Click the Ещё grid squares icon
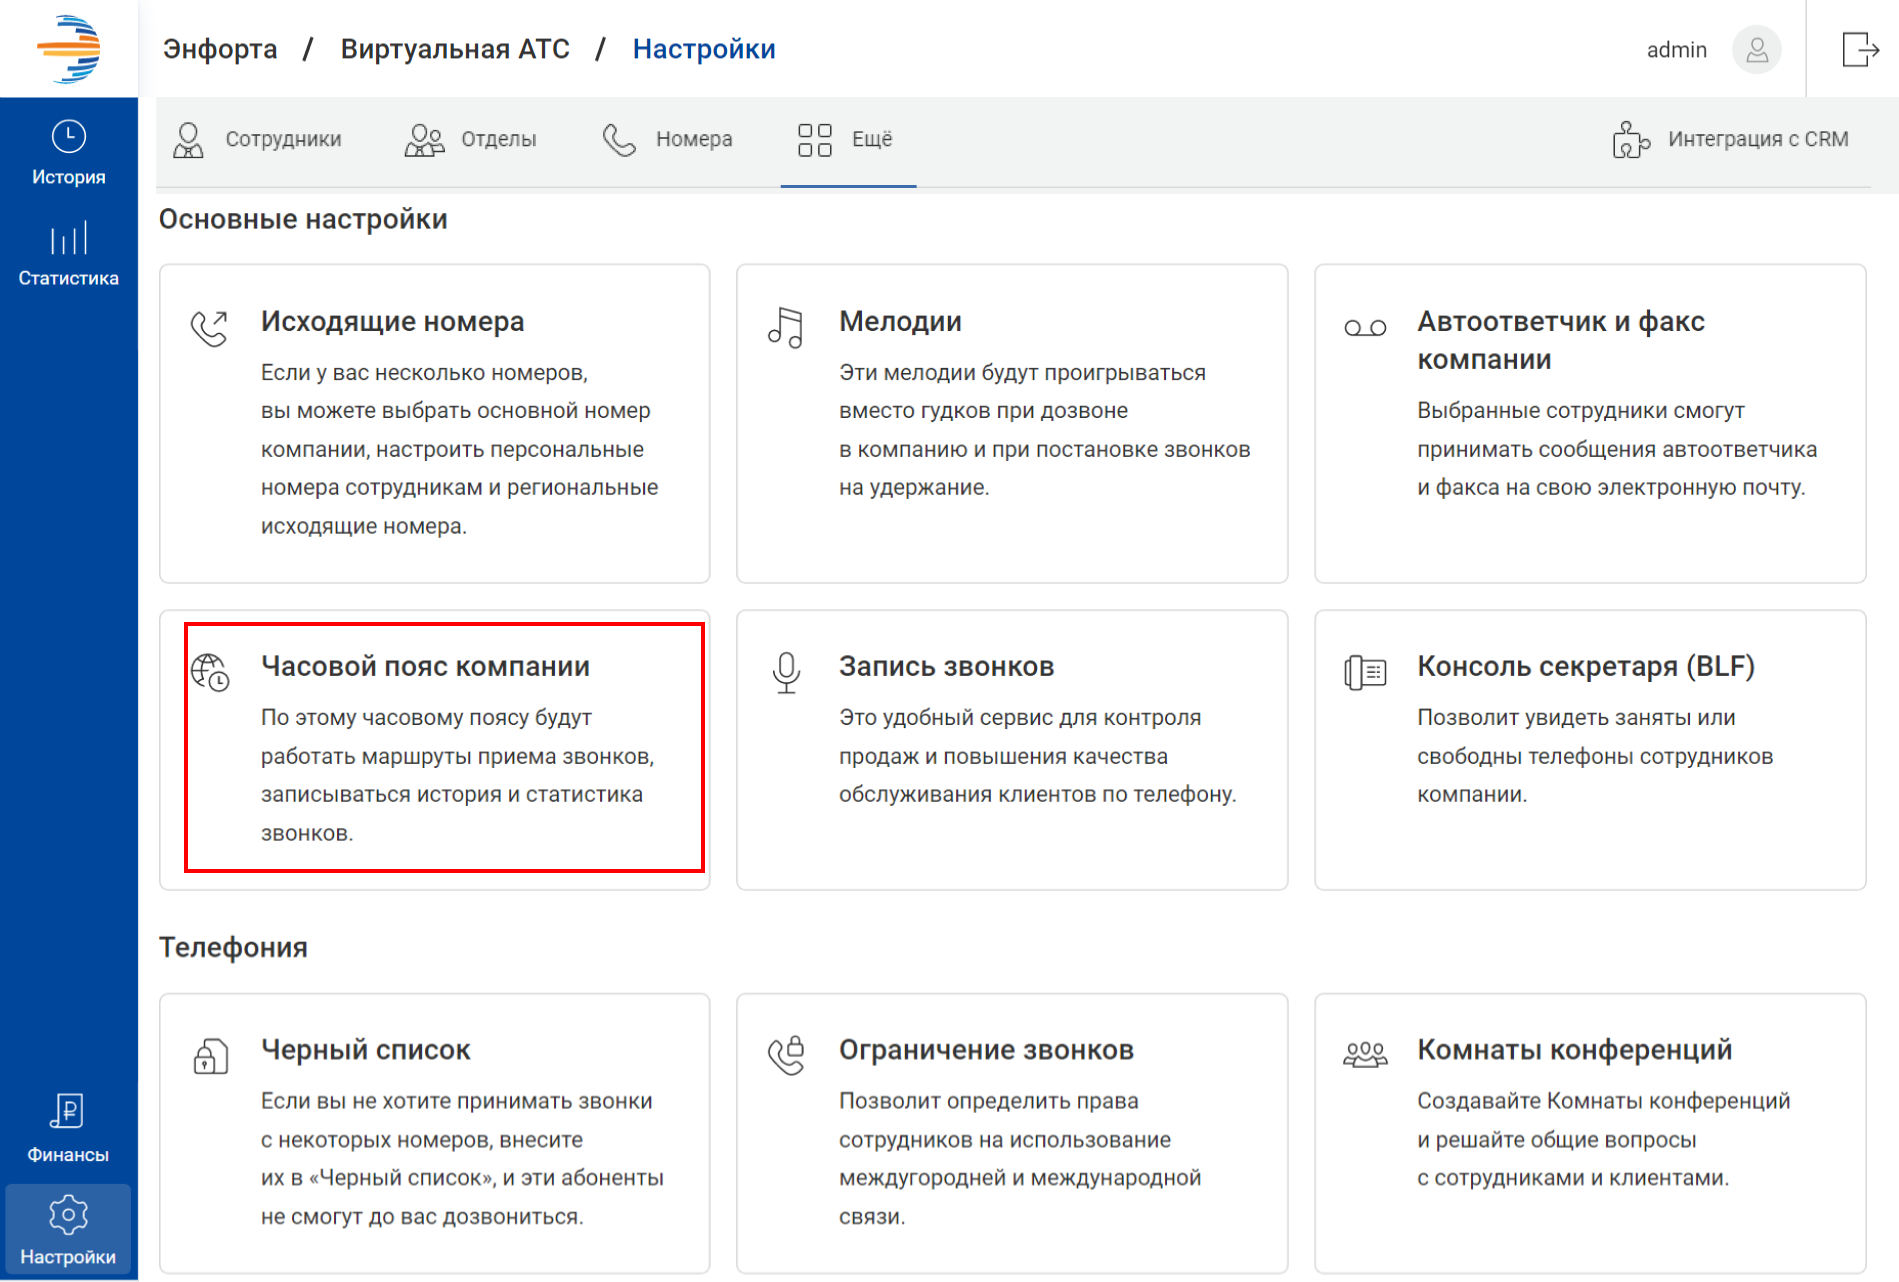 (815, 140)
